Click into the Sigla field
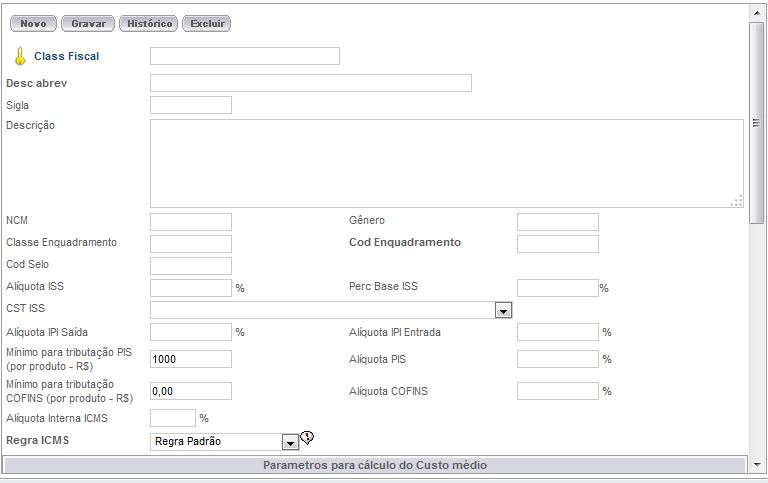 (x=191, y=105)
